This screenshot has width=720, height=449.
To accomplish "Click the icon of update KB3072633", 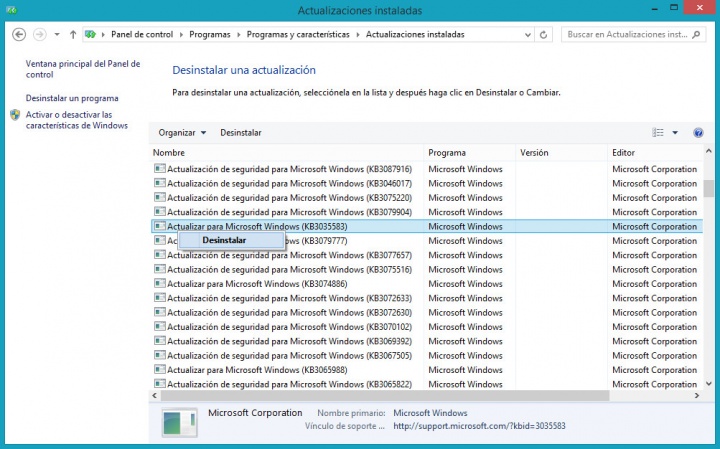I will tap(160, 298).
